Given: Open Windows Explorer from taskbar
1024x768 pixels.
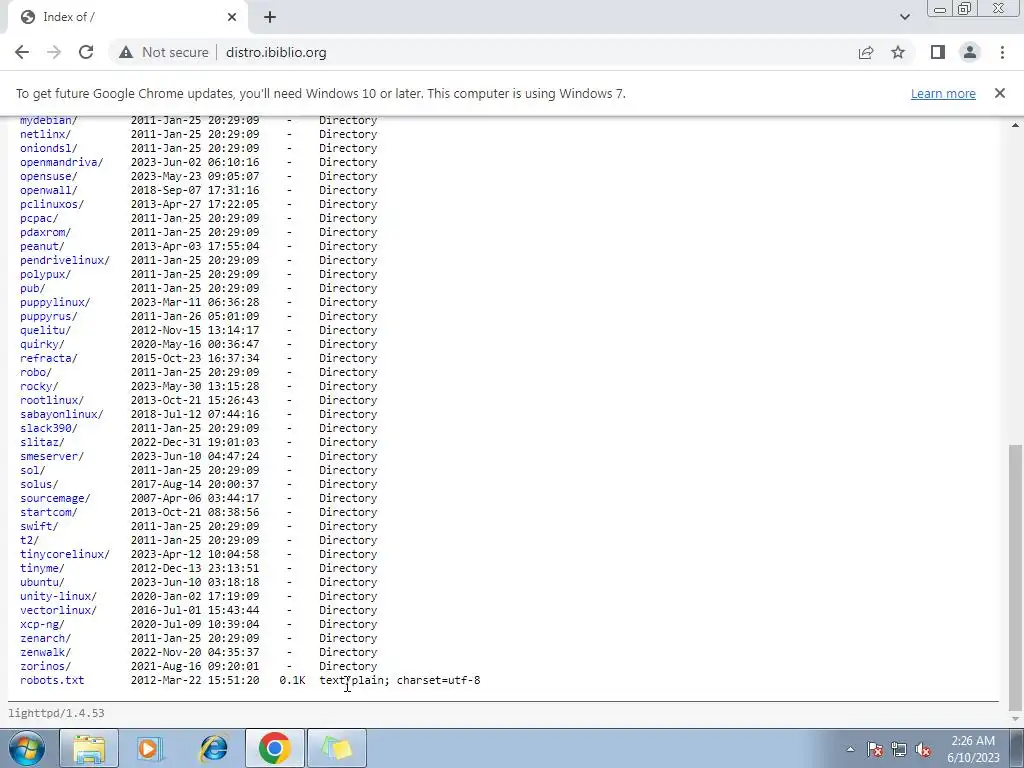Looking at the screenshot, I should click(x=89, y=748).
